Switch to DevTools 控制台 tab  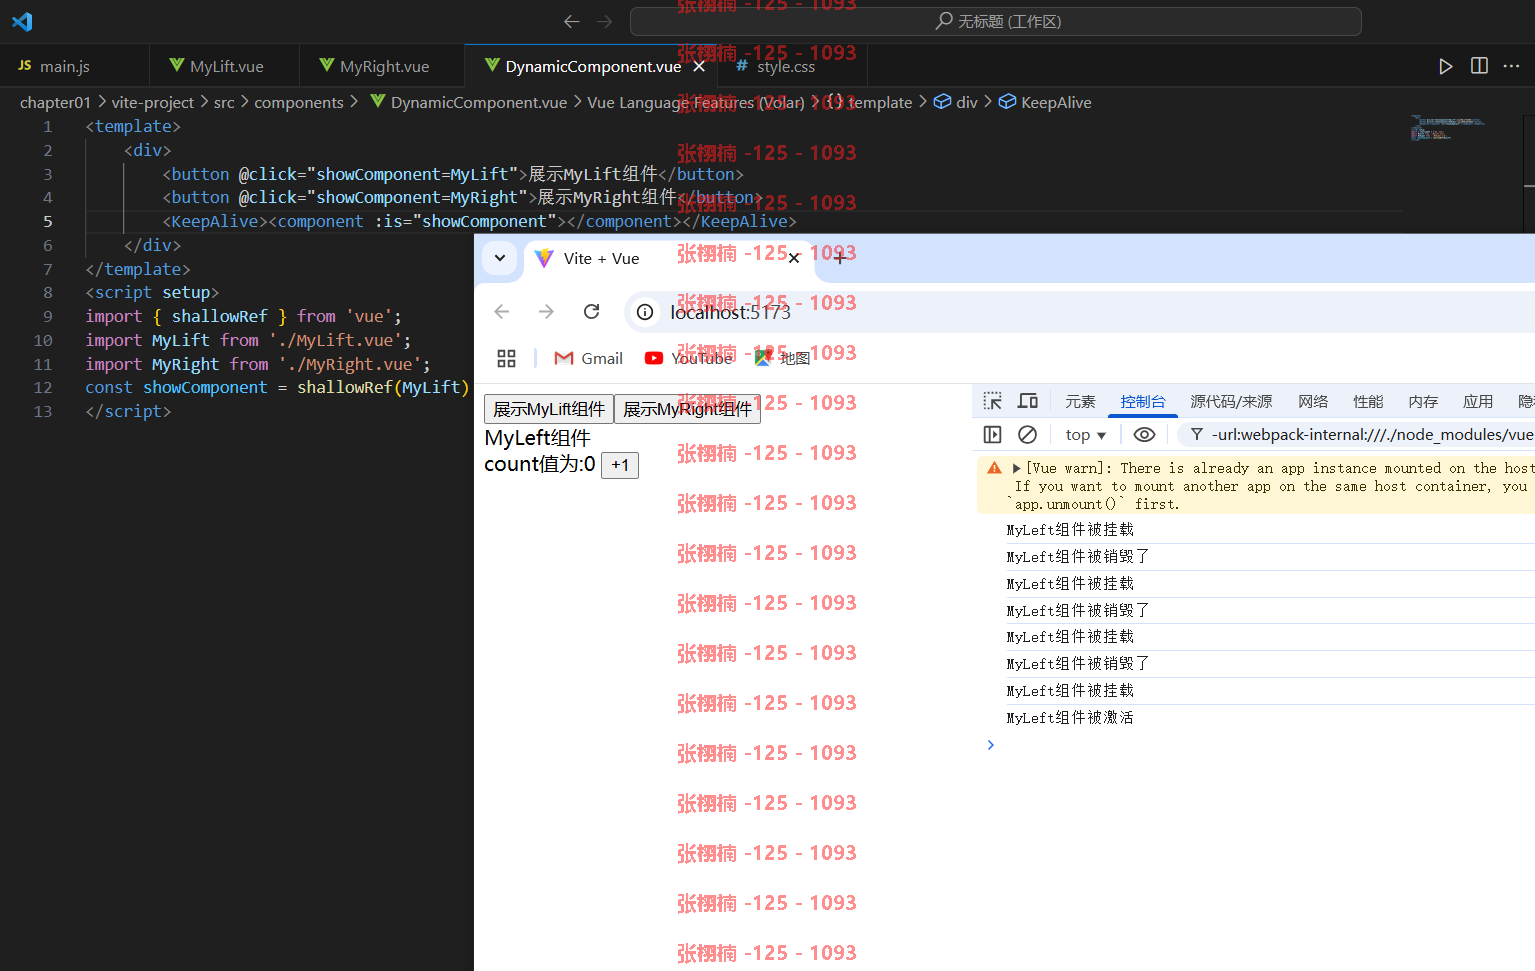pyautogui.click(x=1143, y=401)
